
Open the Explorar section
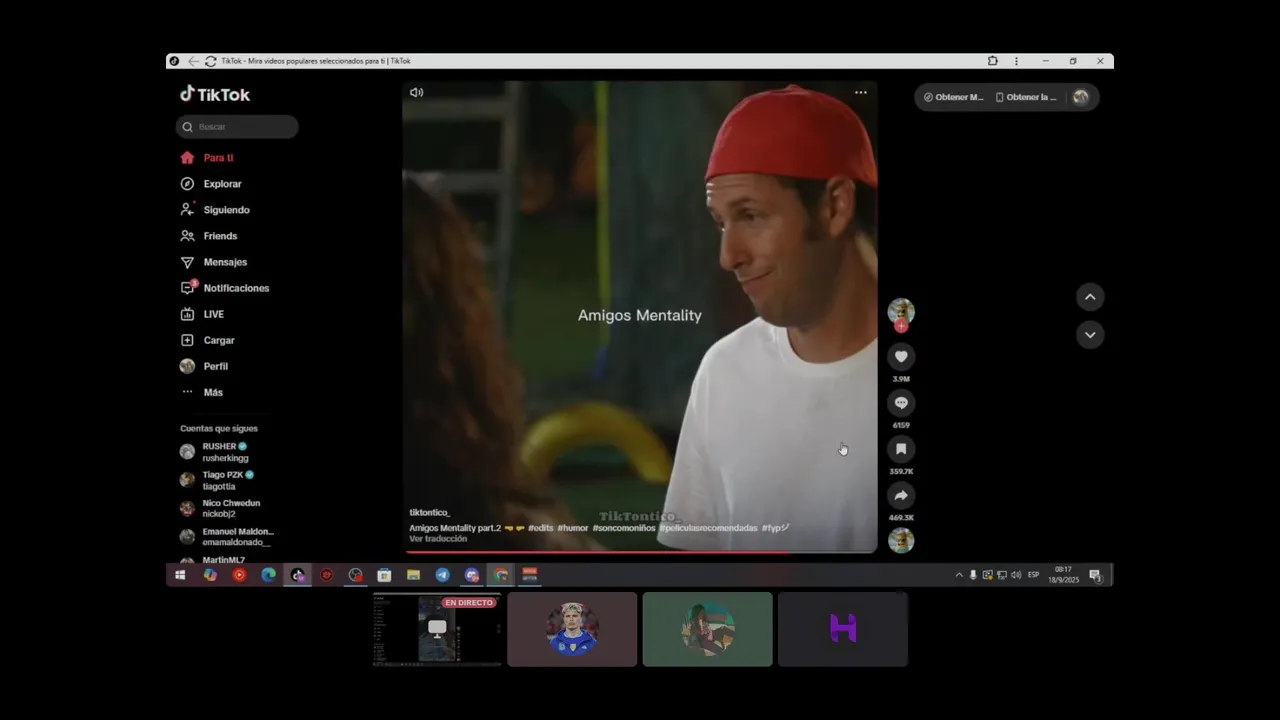click(211, 184)
